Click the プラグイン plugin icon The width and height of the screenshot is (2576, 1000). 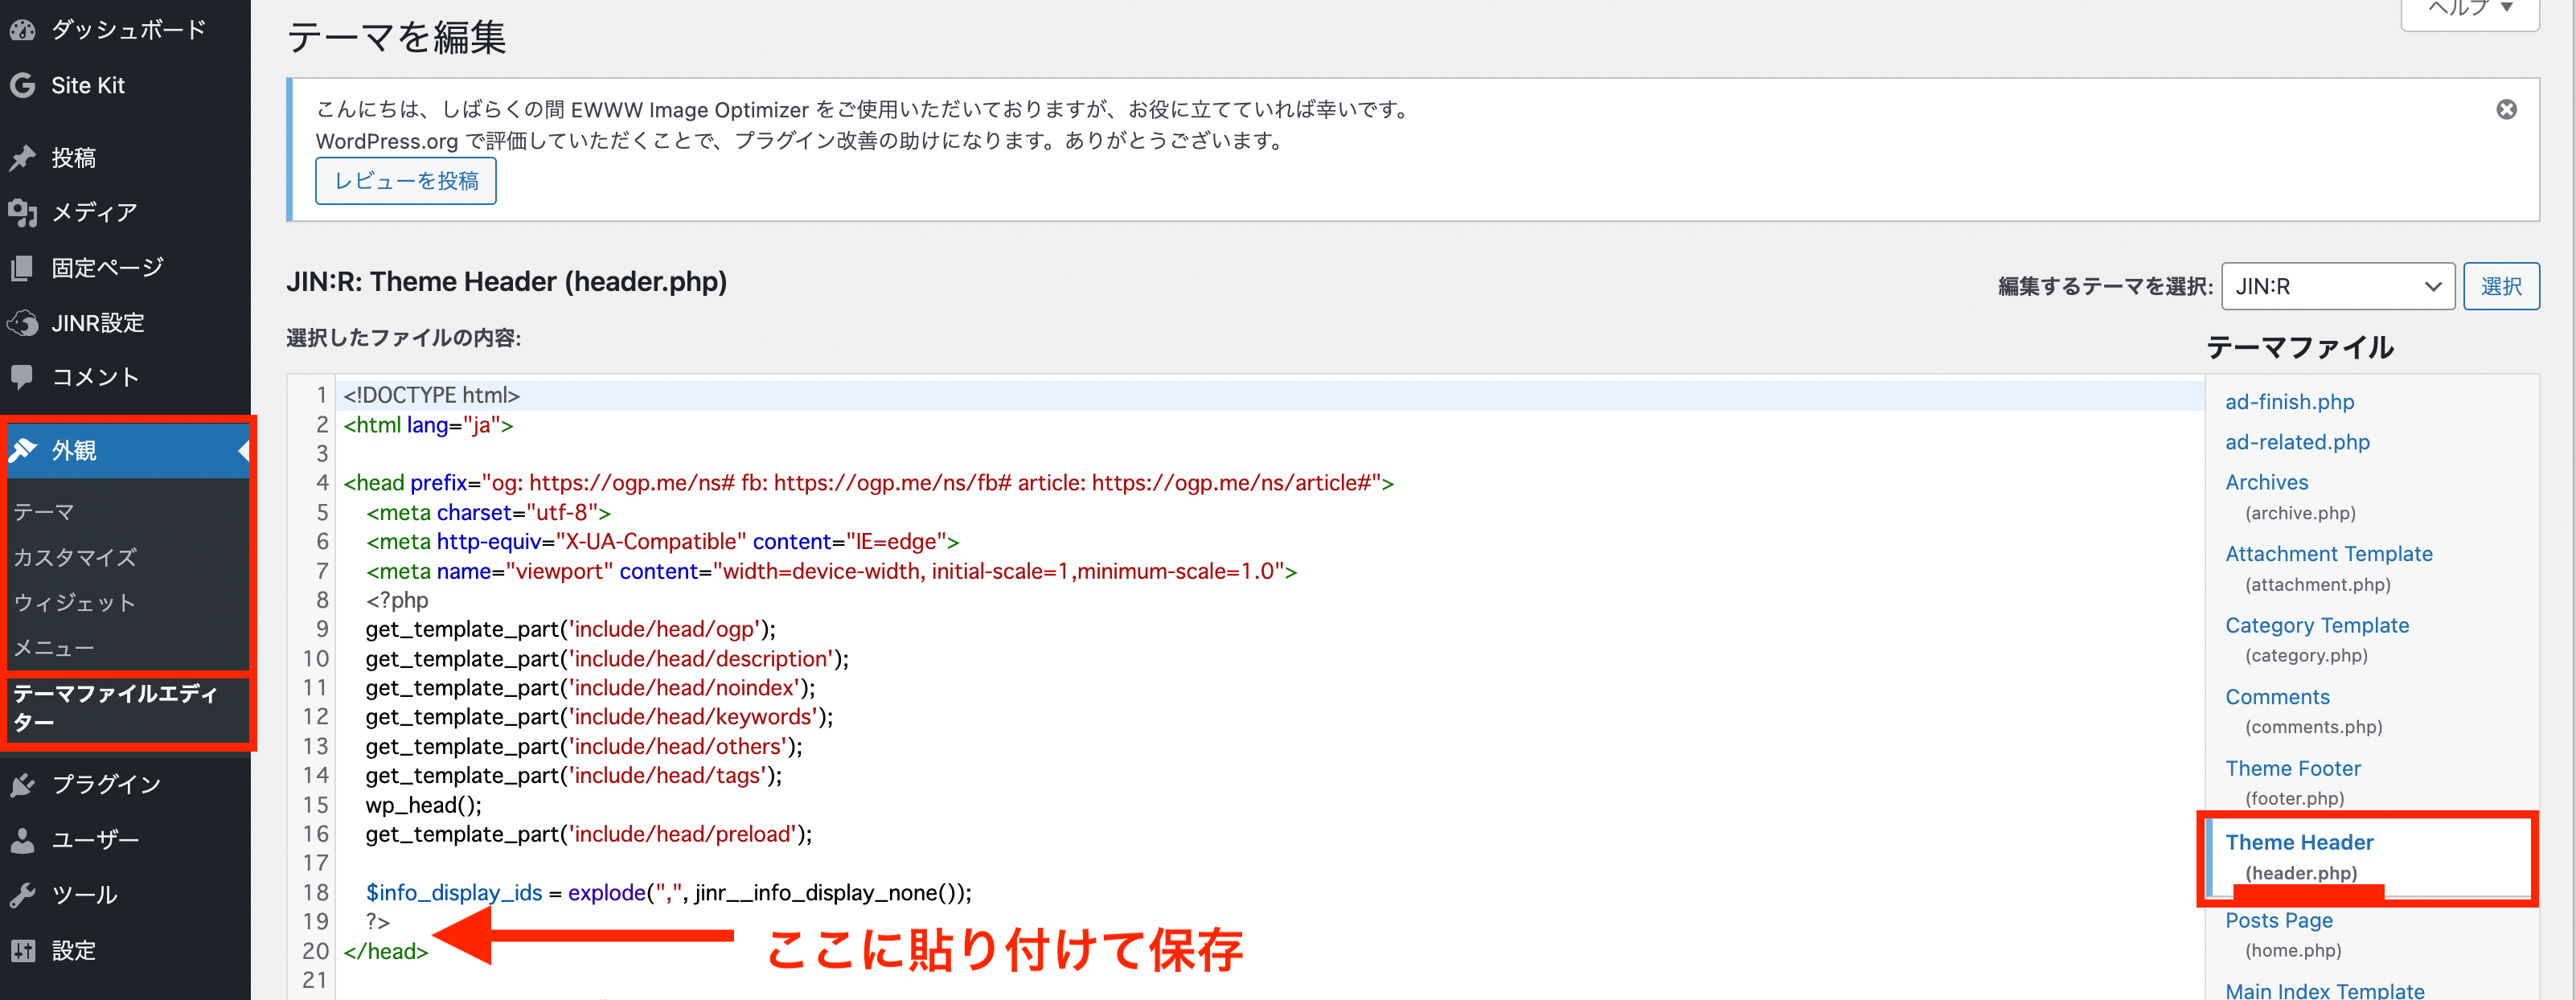(22, 784)
